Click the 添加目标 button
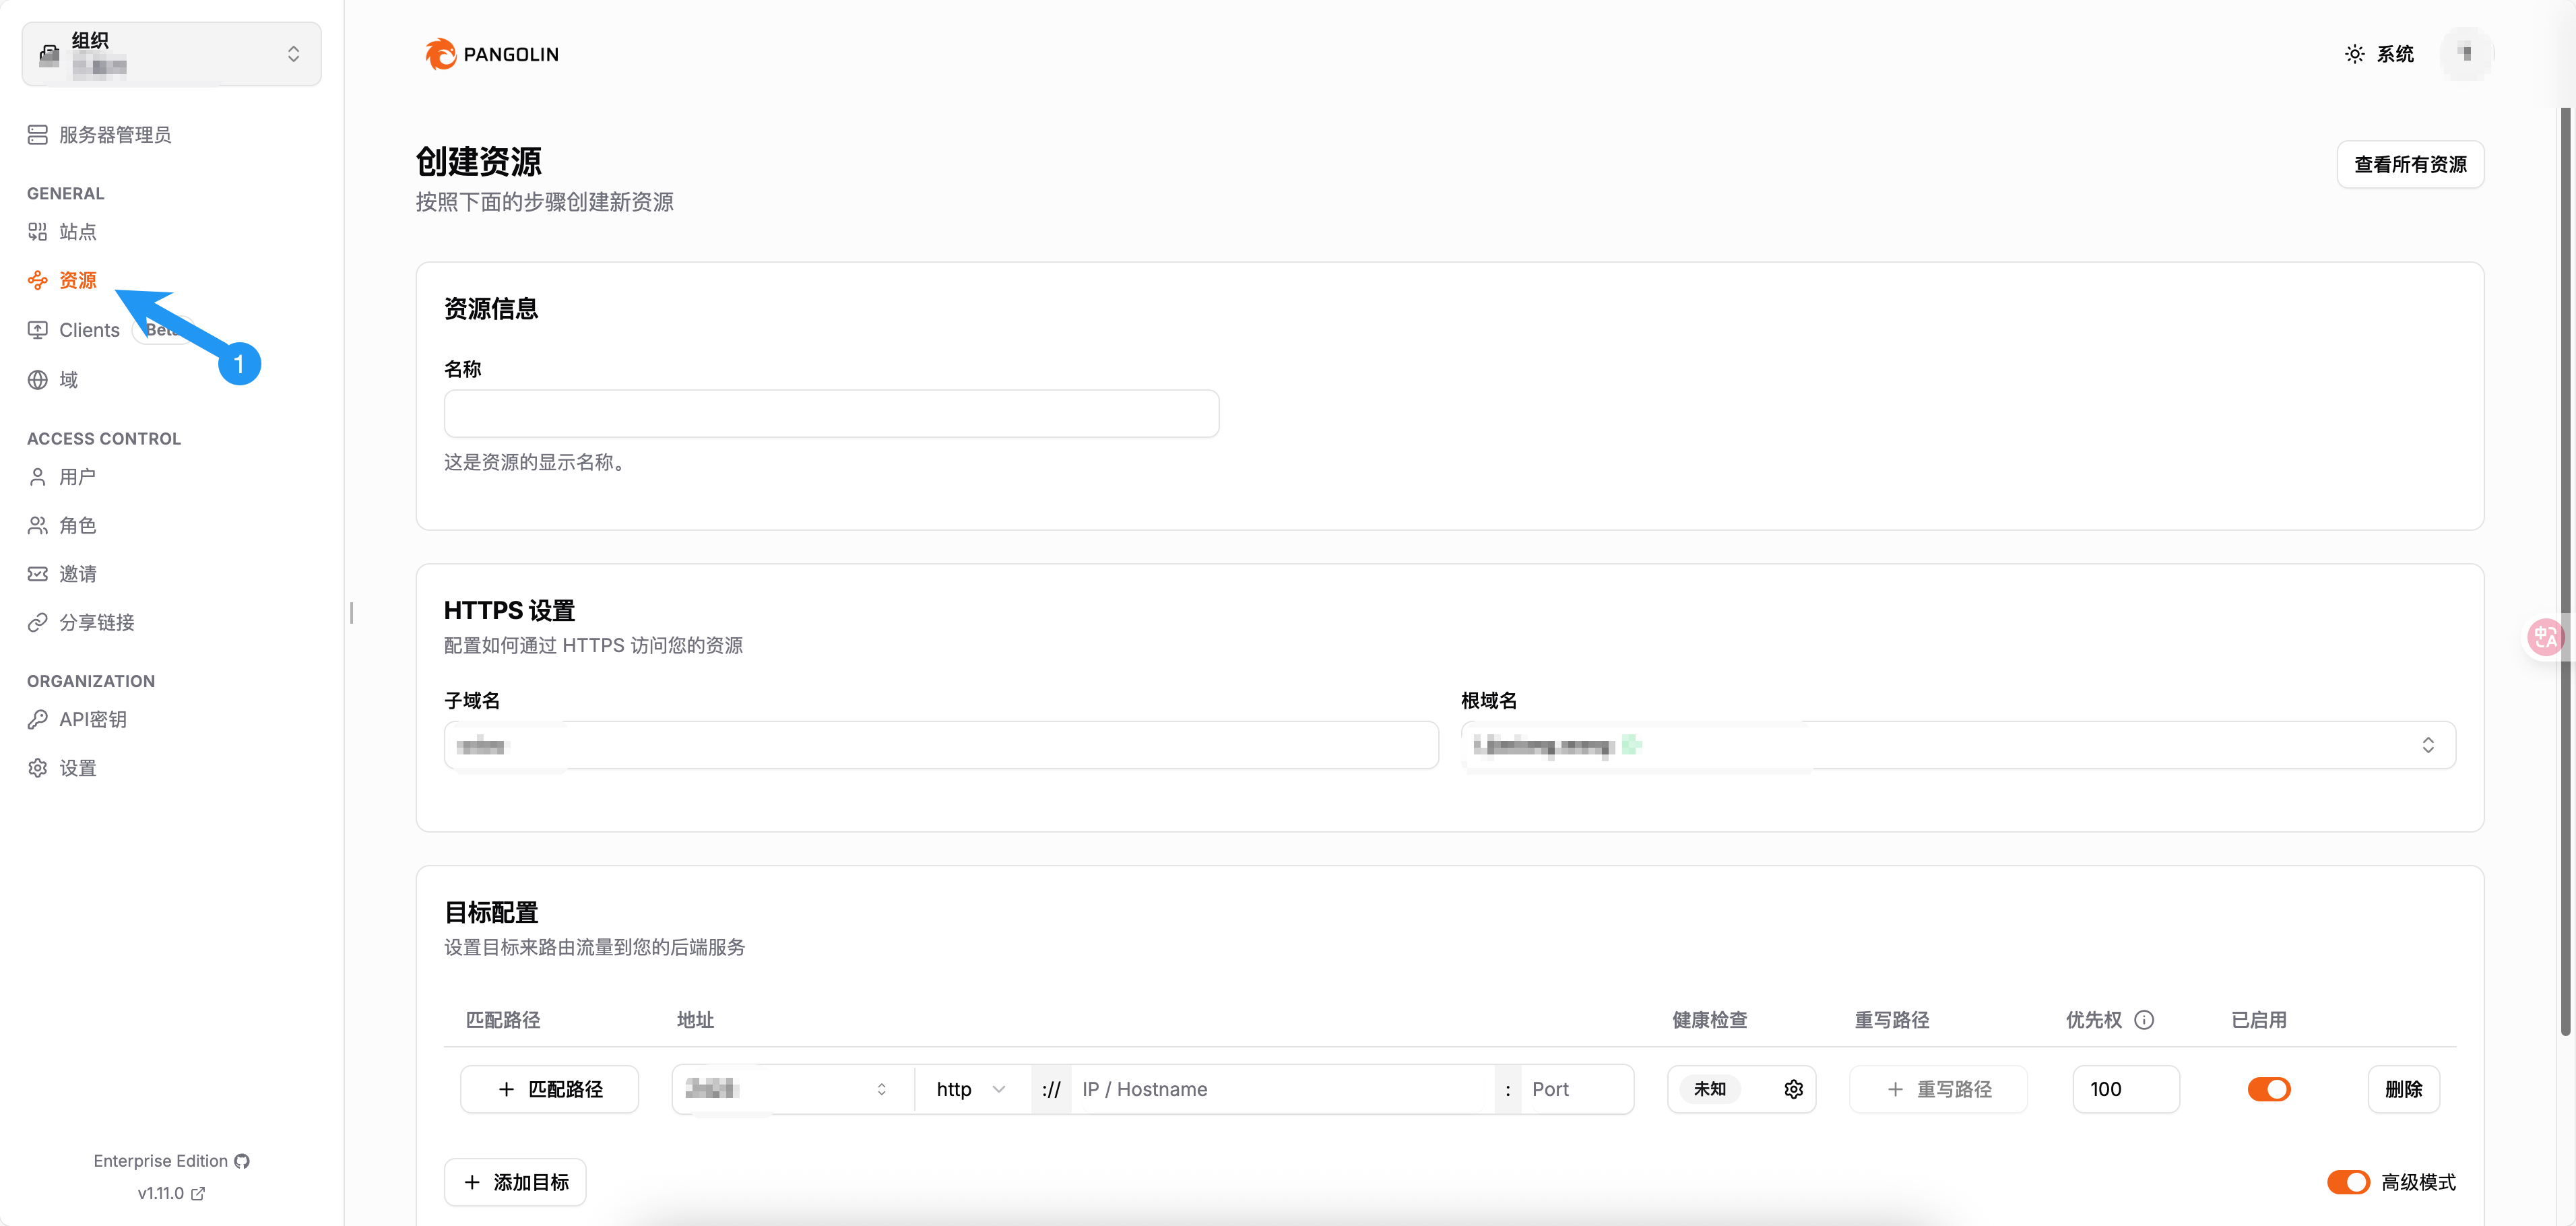 coord(515,1182)
